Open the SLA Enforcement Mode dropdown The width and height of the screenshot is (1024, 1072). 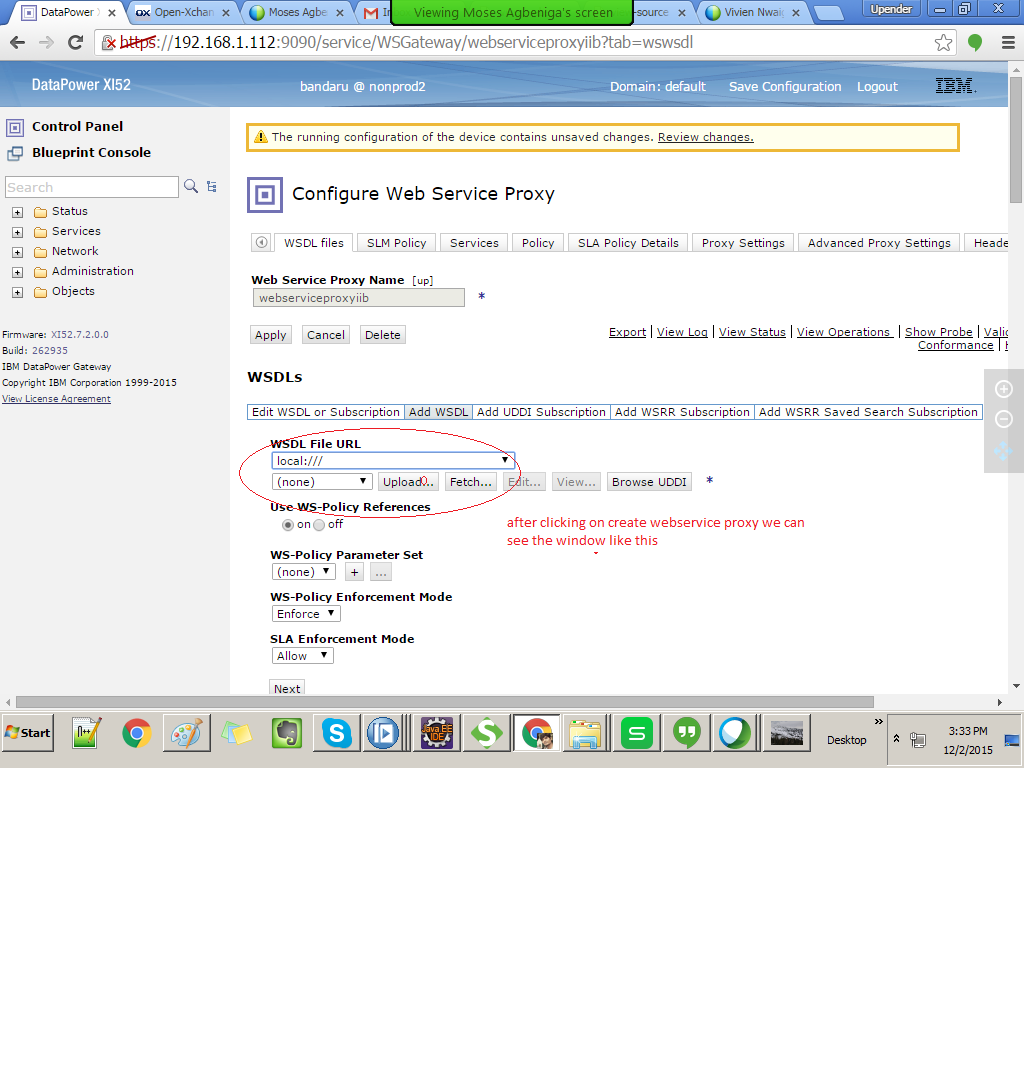302,655
